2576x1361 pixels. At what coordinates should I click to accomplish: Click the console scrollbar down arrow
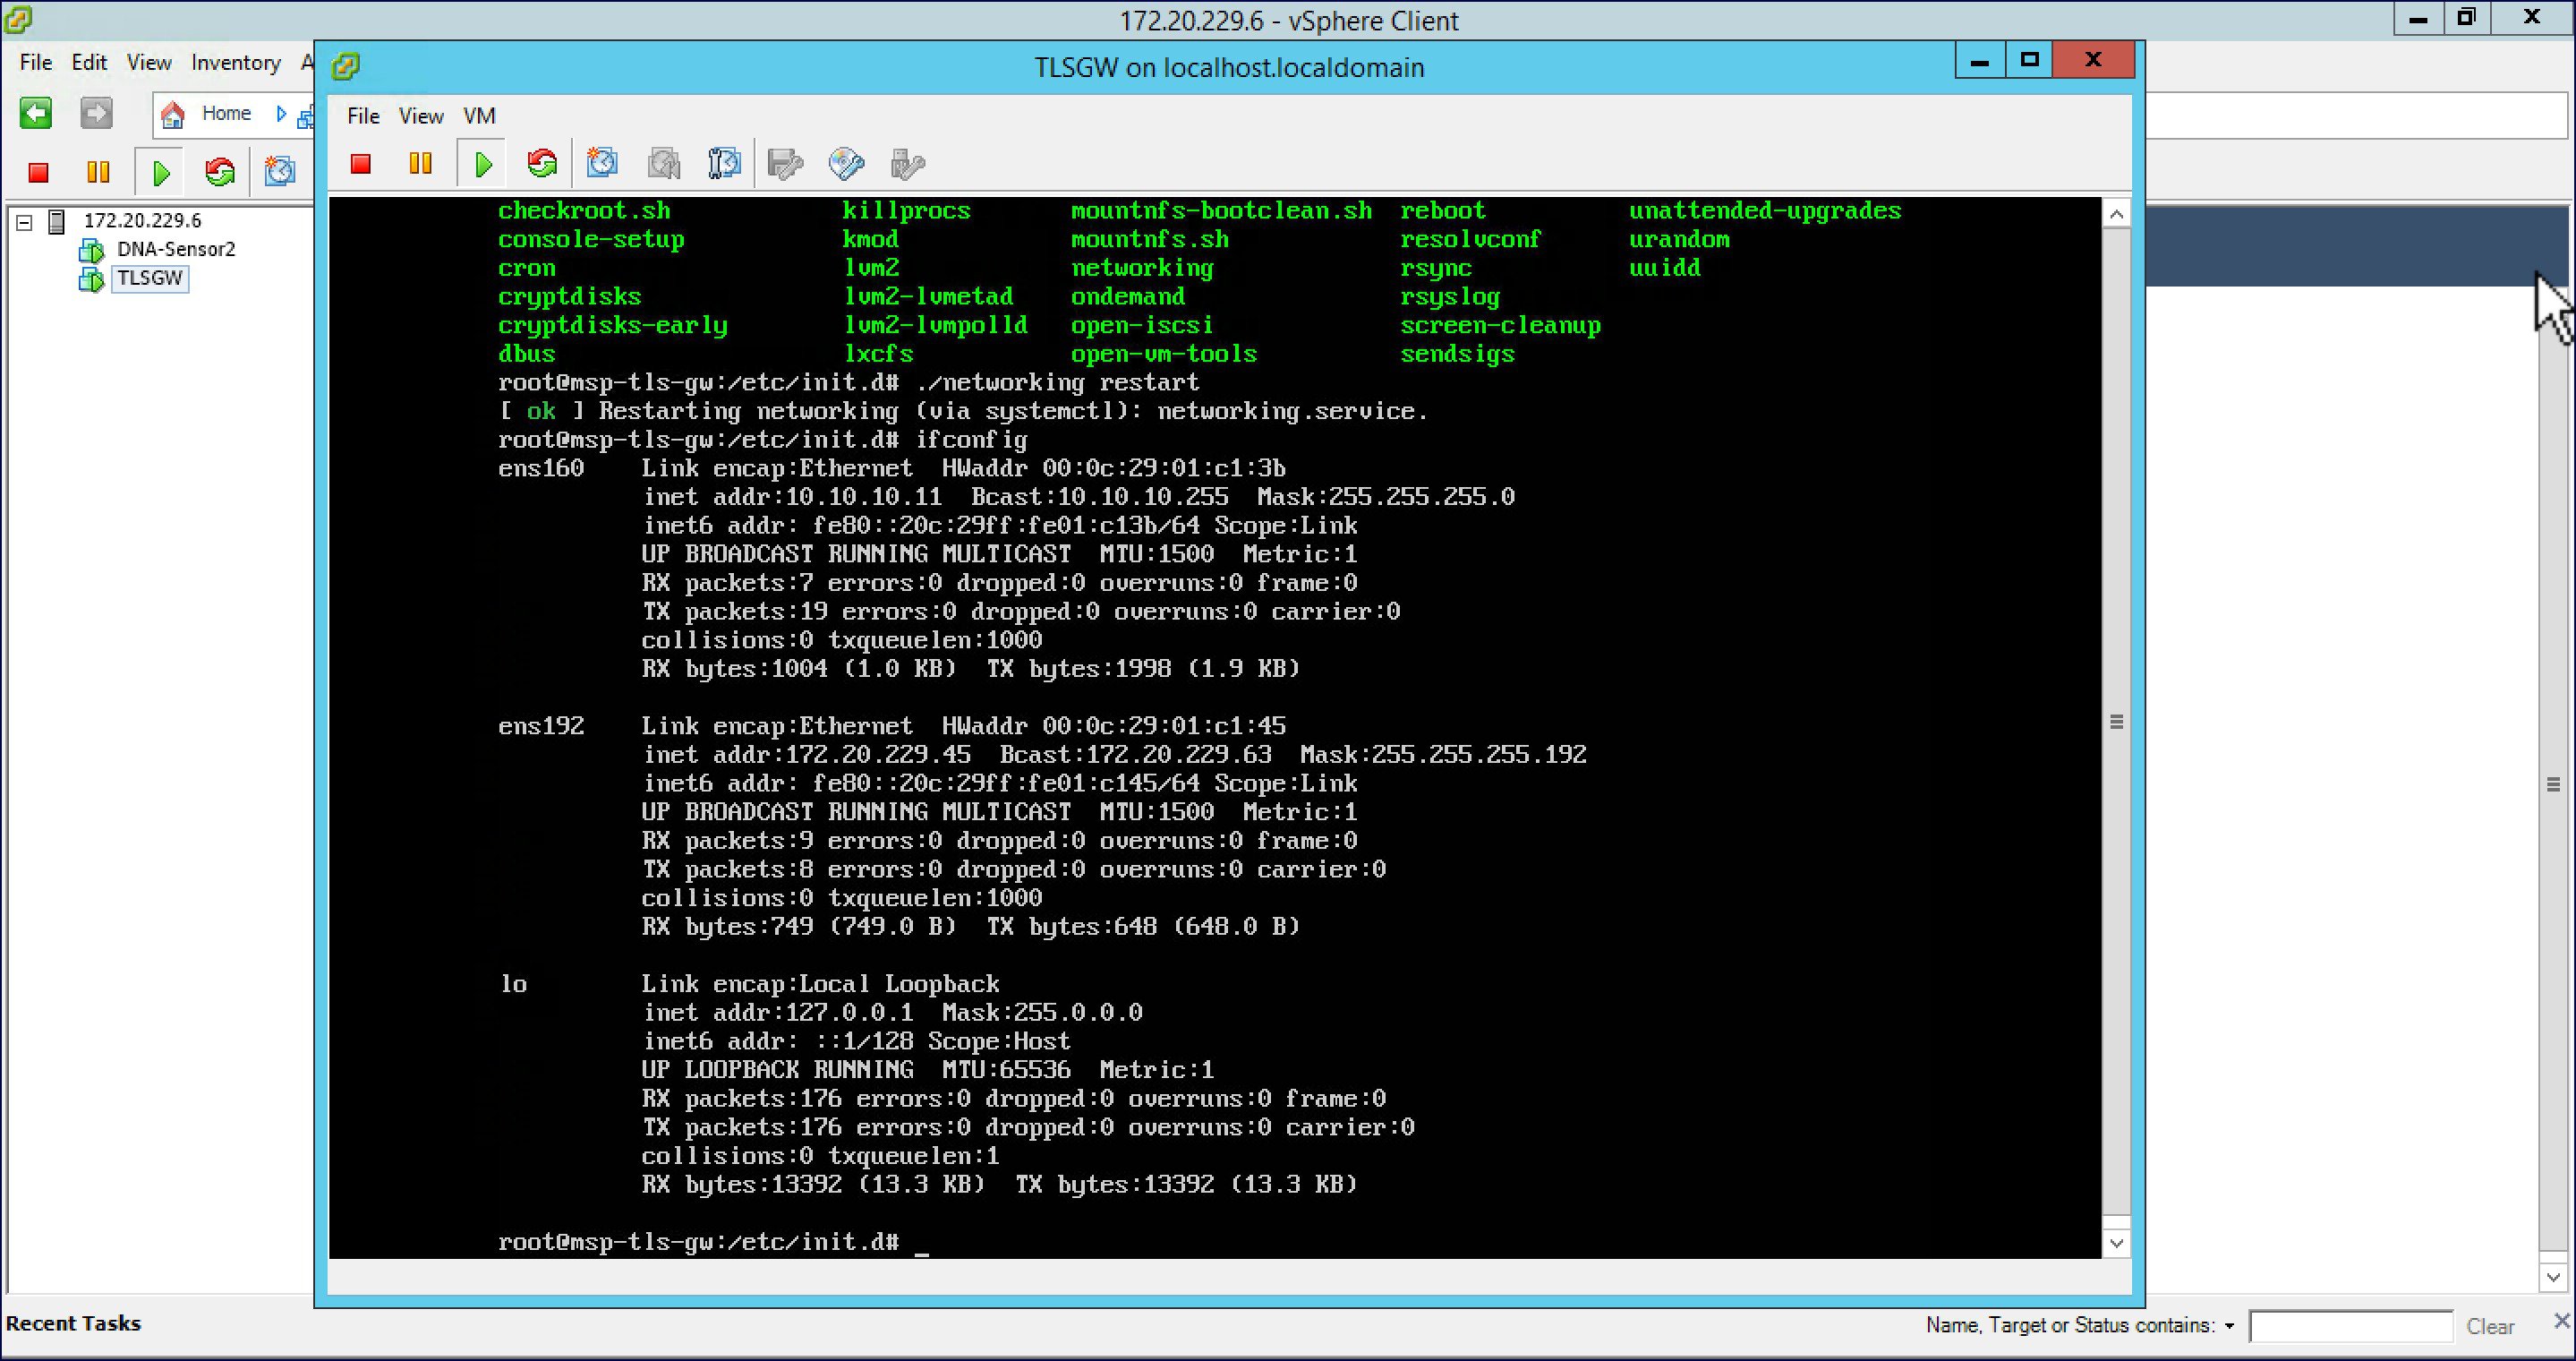tap(2117, 1242)
